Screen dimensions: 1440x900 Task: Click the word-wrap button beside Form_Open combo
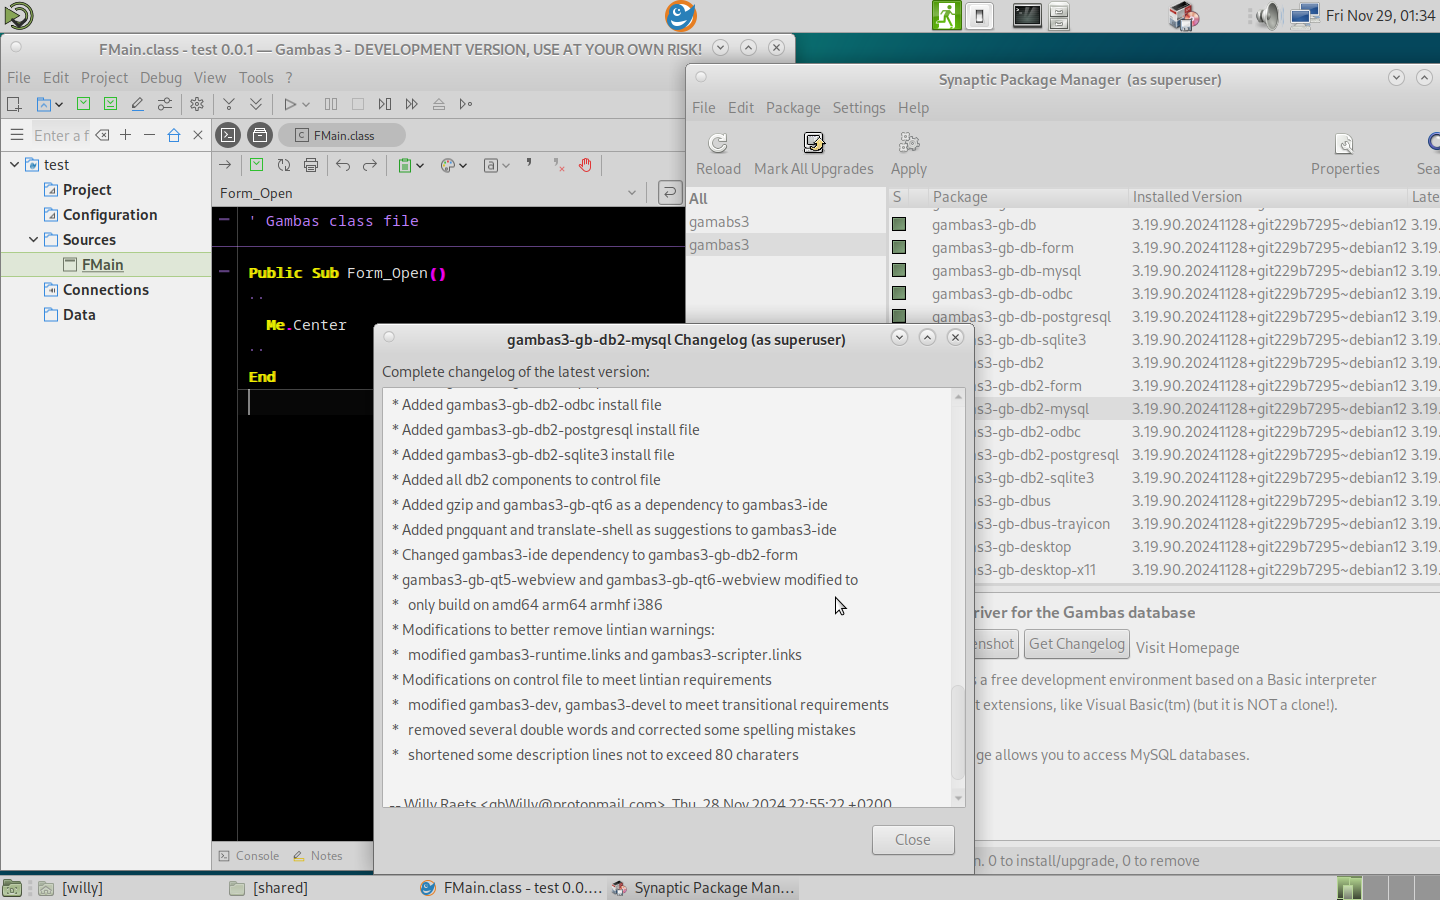pos(670,193)
